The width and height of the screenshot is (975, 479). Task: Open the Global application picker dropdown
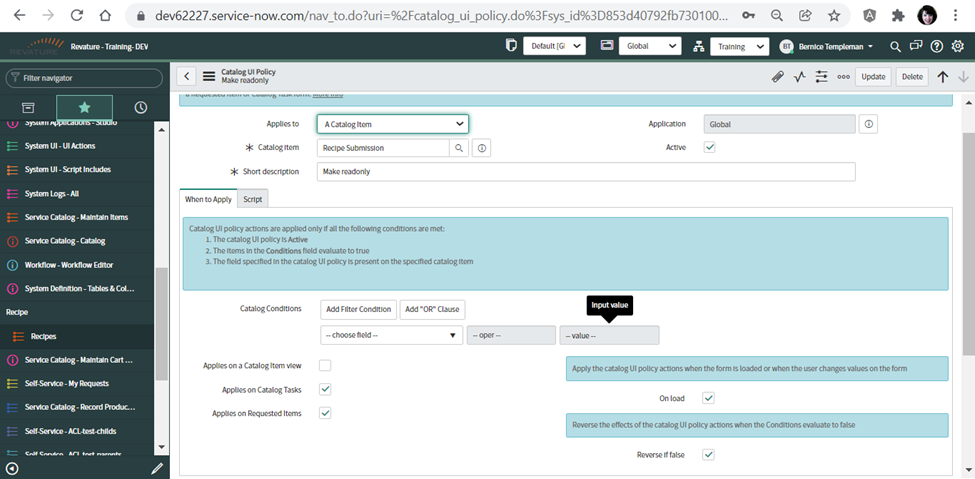click(650, 46)
